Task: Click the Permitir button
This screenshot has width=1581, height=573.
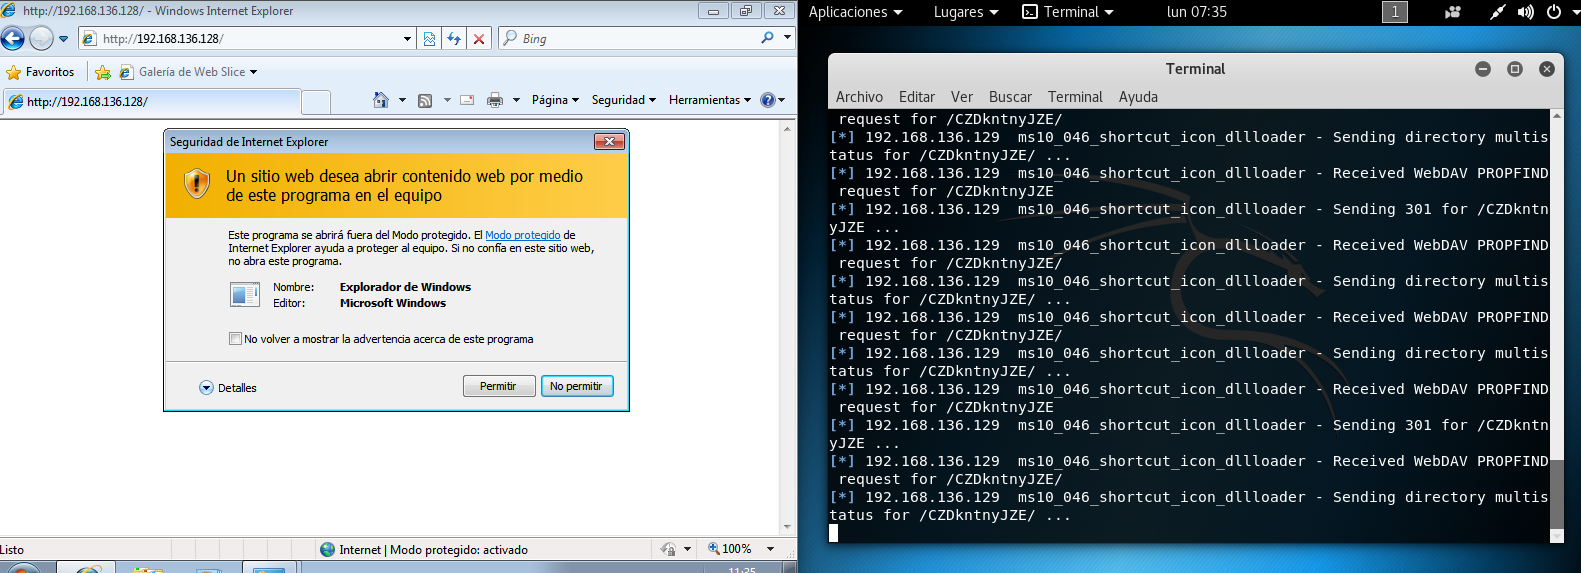Action: [x=499, y=386]
